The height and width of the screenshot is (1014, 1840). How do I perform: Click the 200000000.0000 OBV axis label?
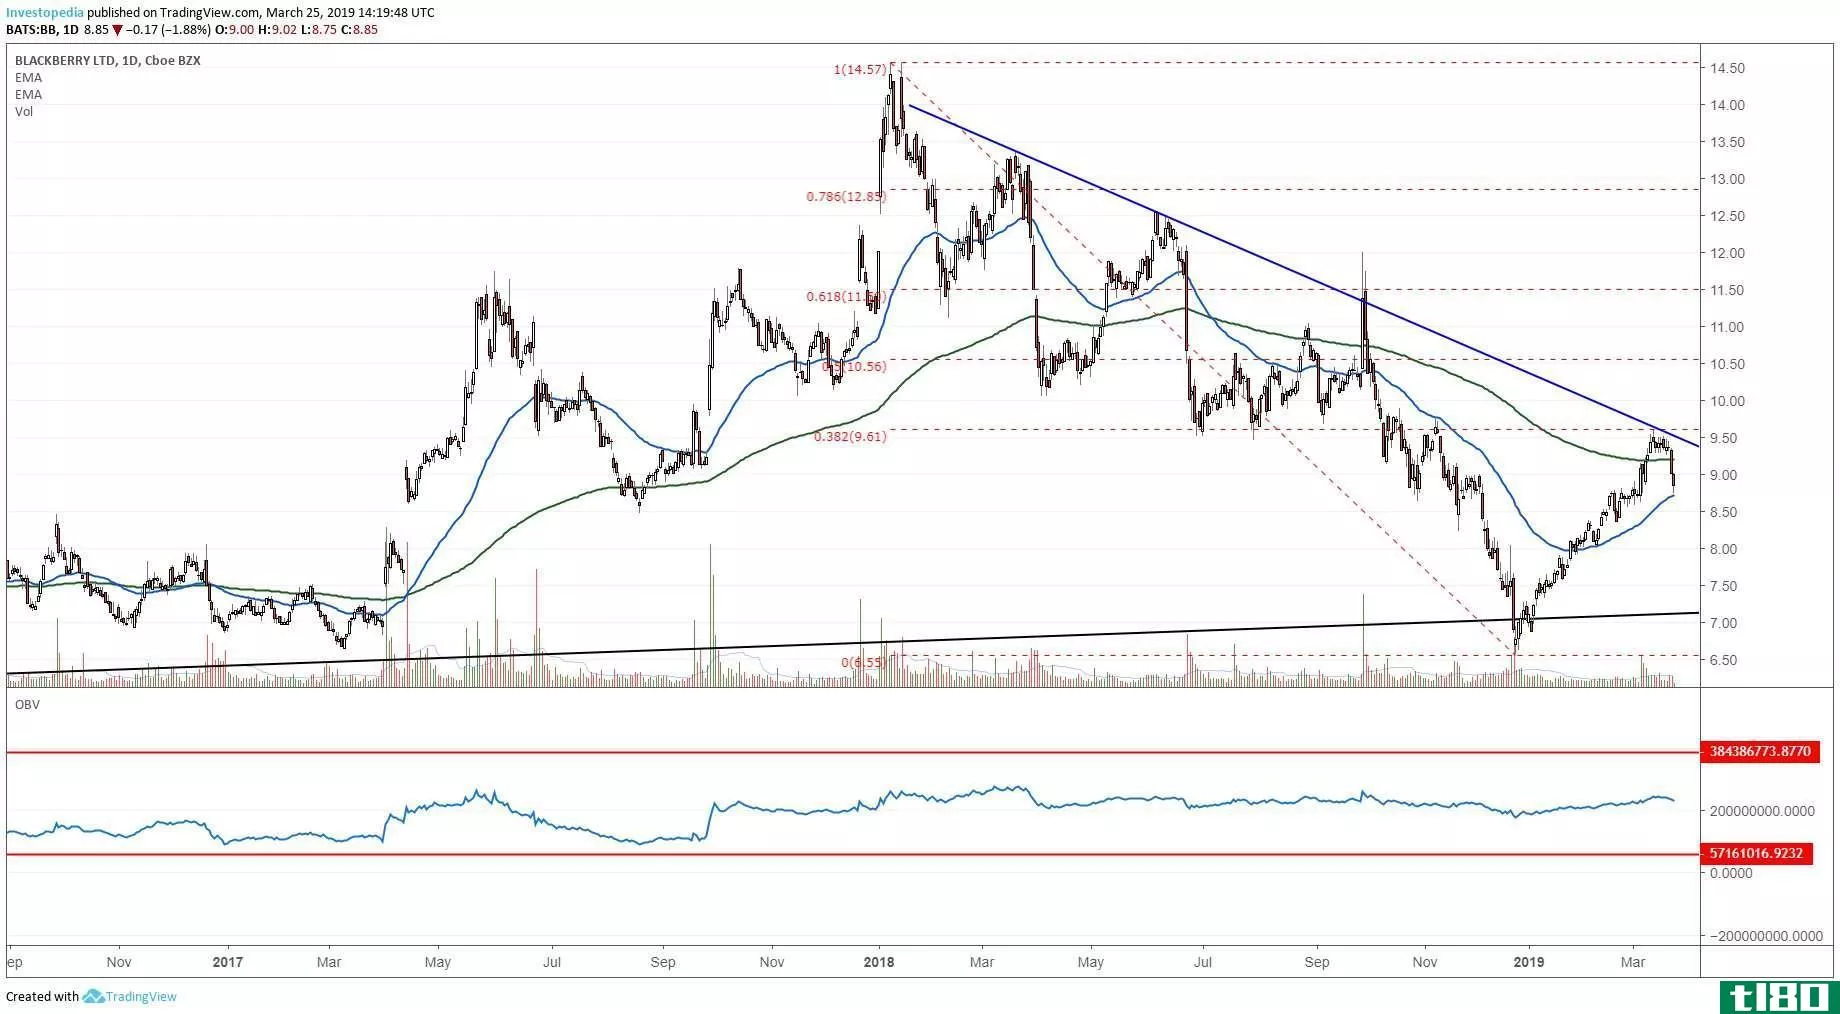[x=1764, y=810]
